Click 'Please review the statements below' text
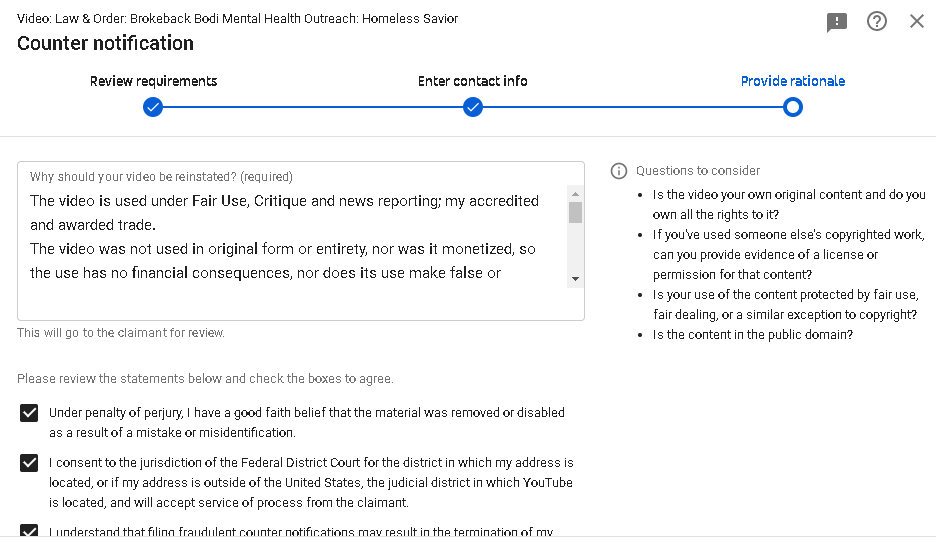The height and width of the screenshot is (546, 936). pyautogui.click(x=205, y=379)
